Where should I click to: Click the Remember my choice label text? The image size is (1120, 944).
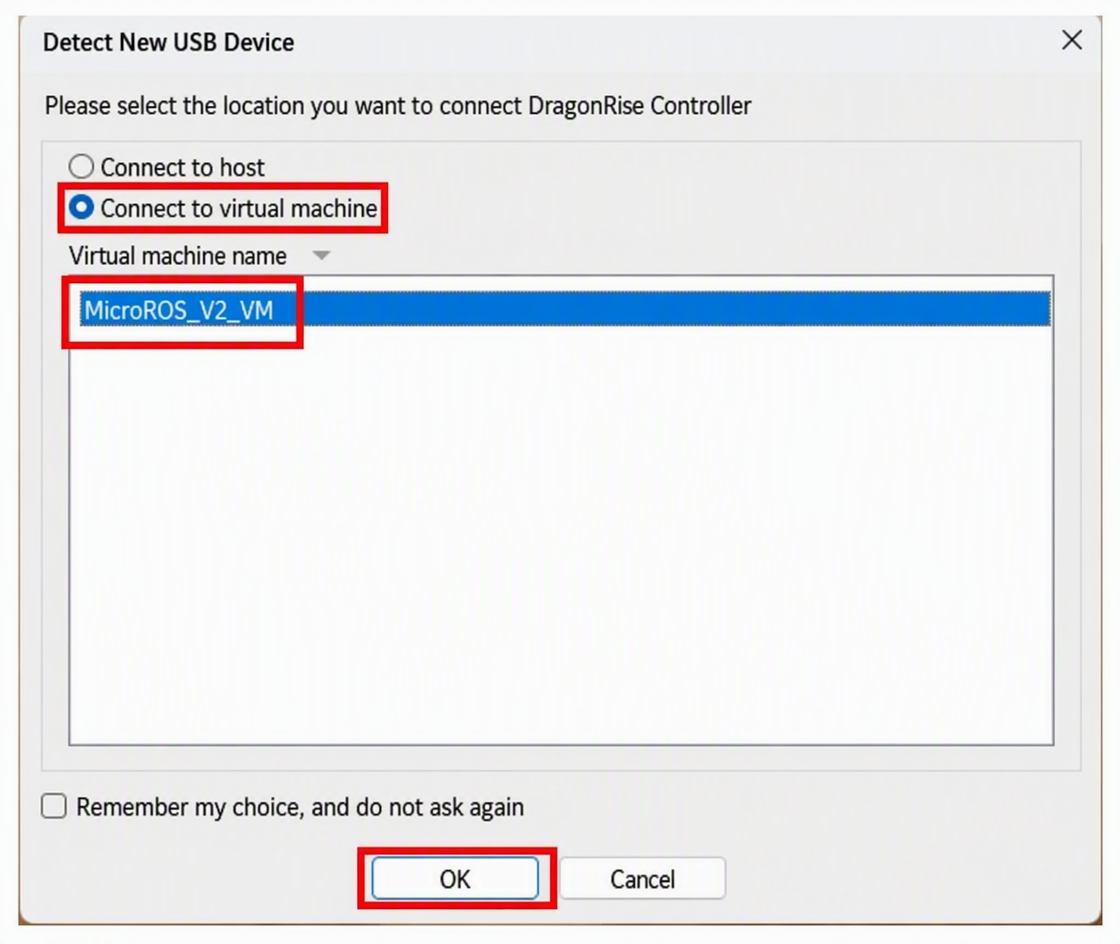tap(300, 807)
